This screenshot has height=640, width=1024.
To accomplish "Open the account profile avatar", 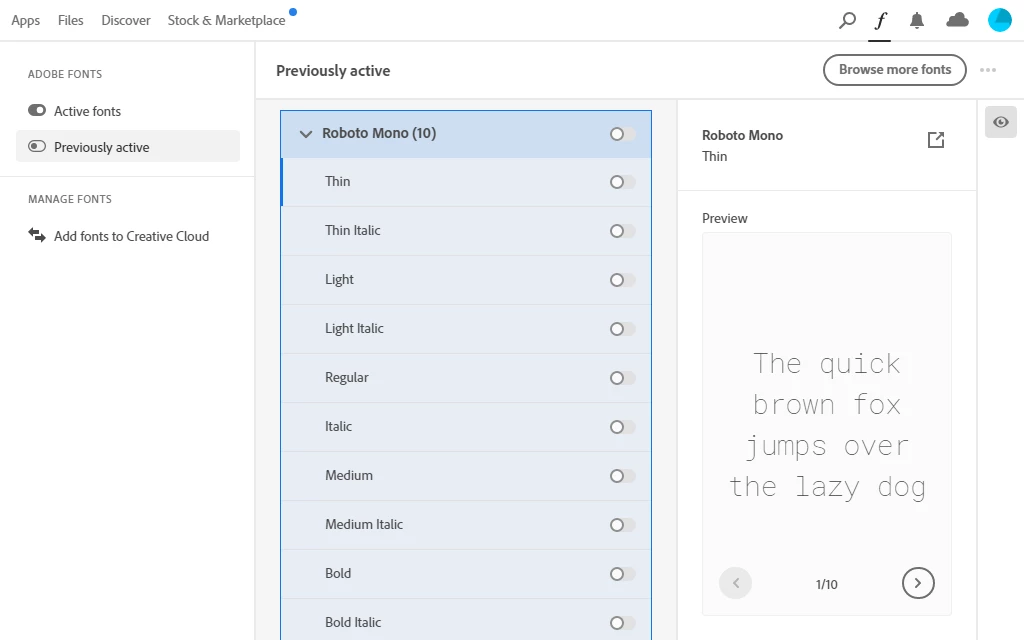I will coord(1000,20).
